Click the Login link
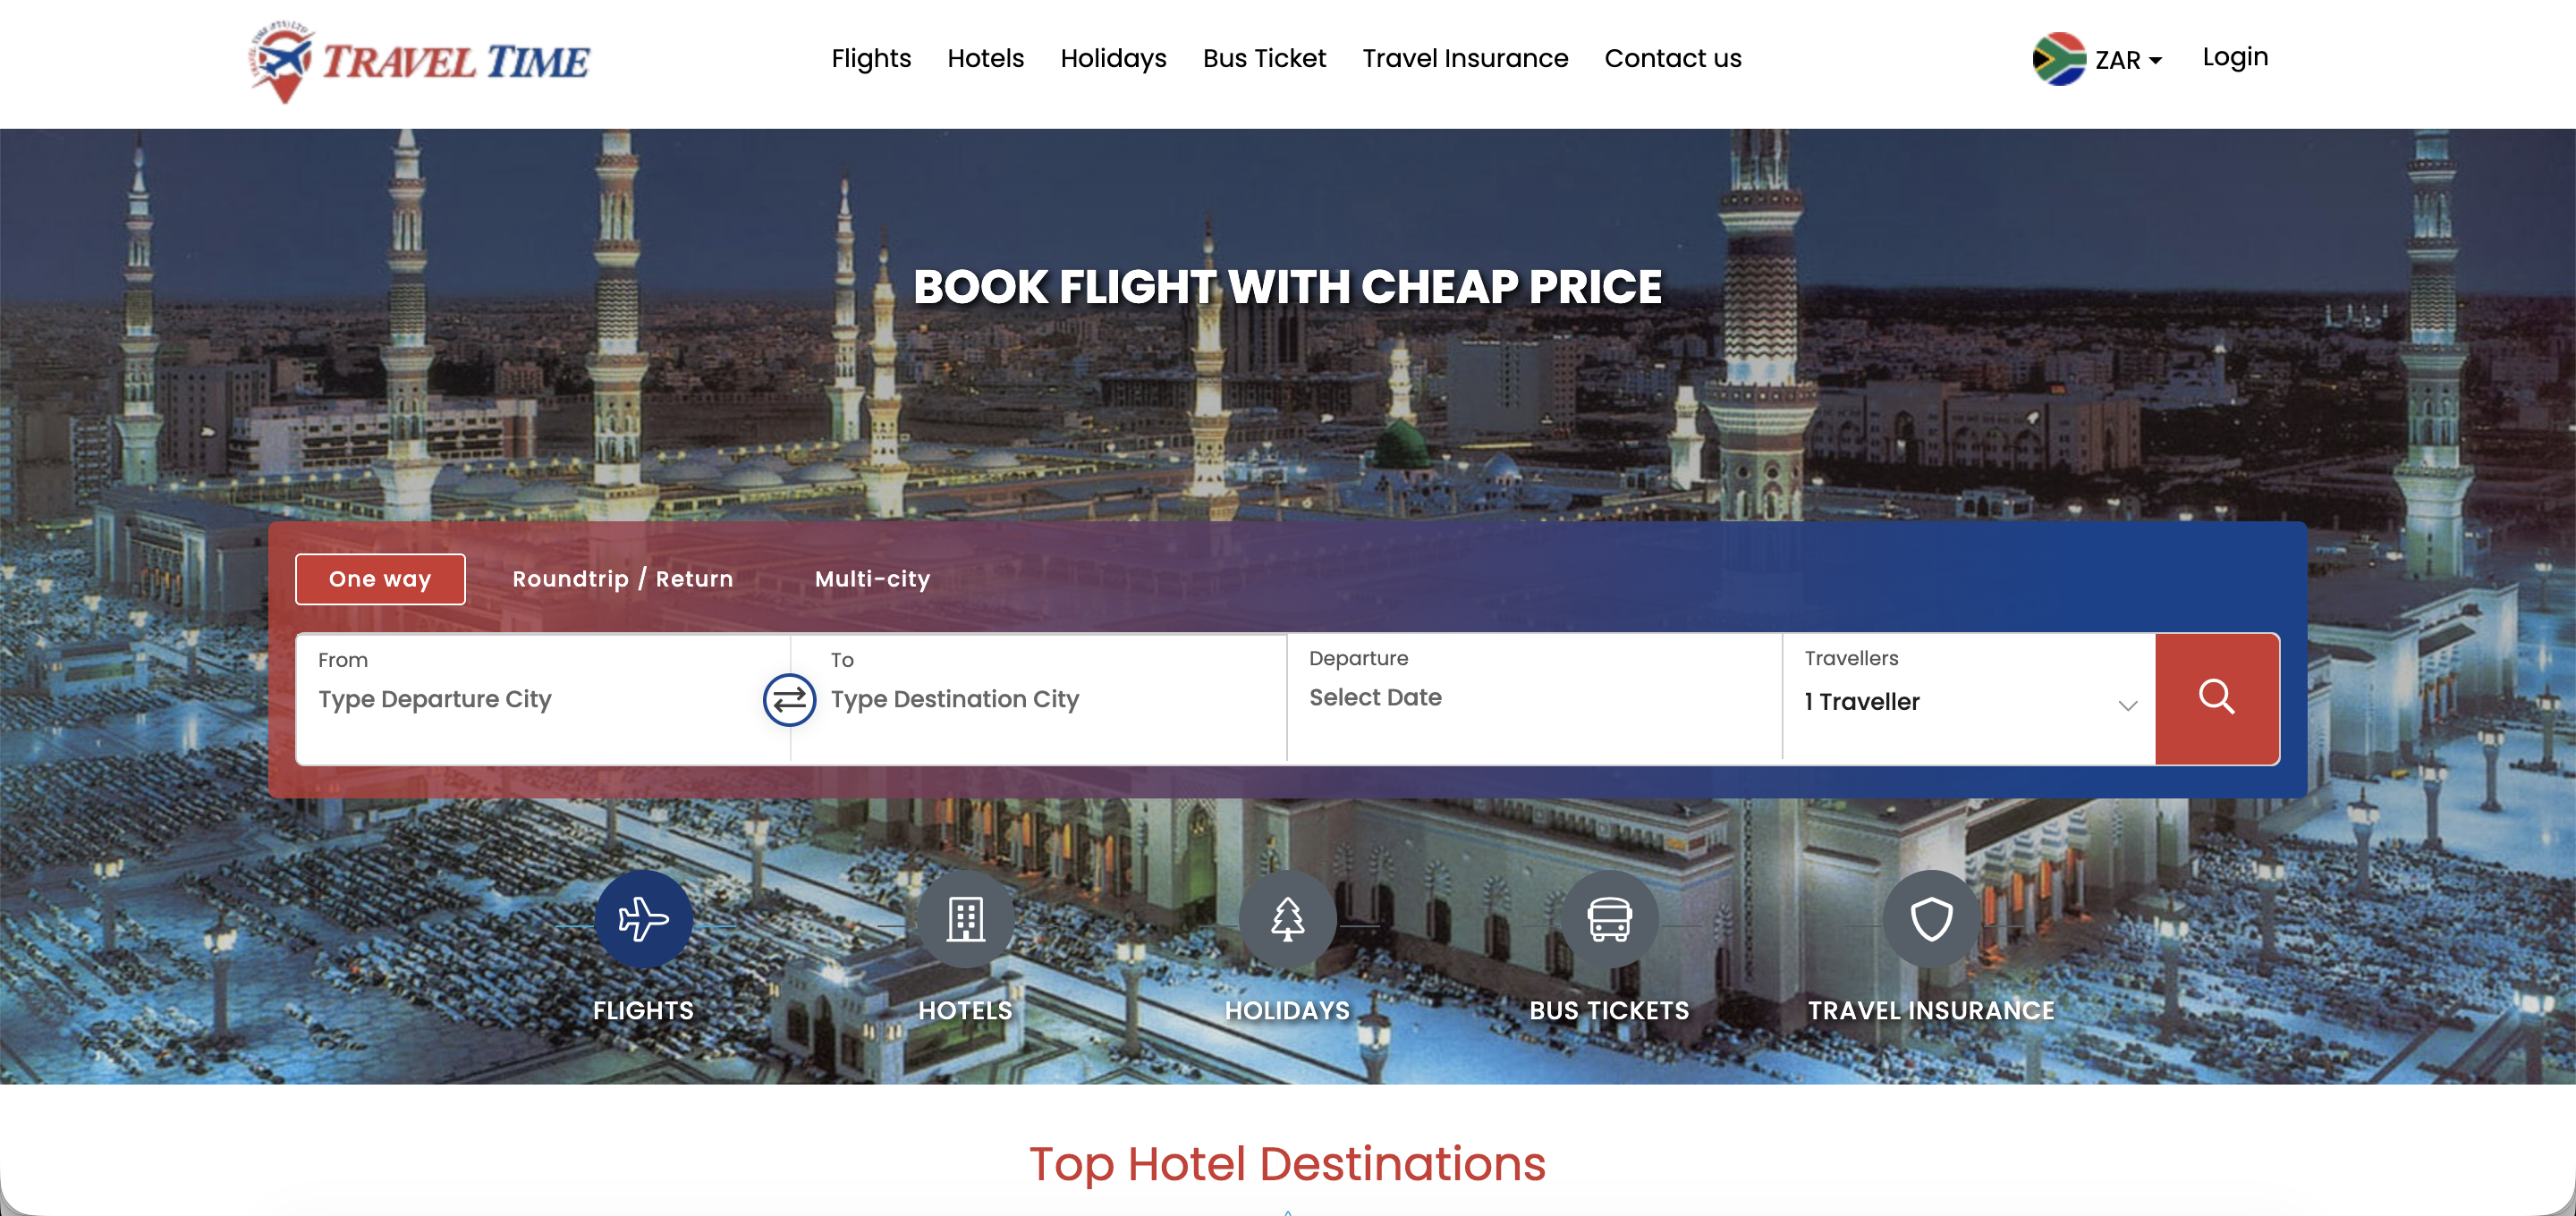 (2234, 57)
